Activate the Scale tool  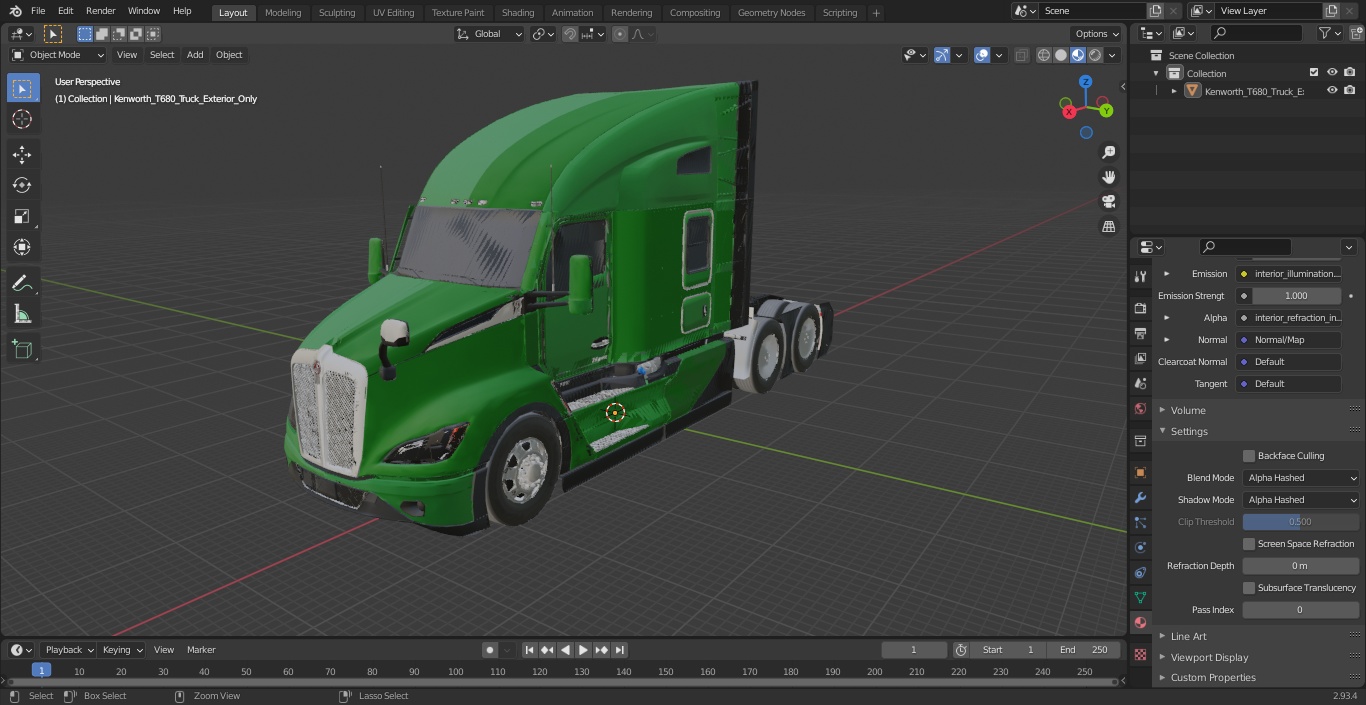coord(22,216)
